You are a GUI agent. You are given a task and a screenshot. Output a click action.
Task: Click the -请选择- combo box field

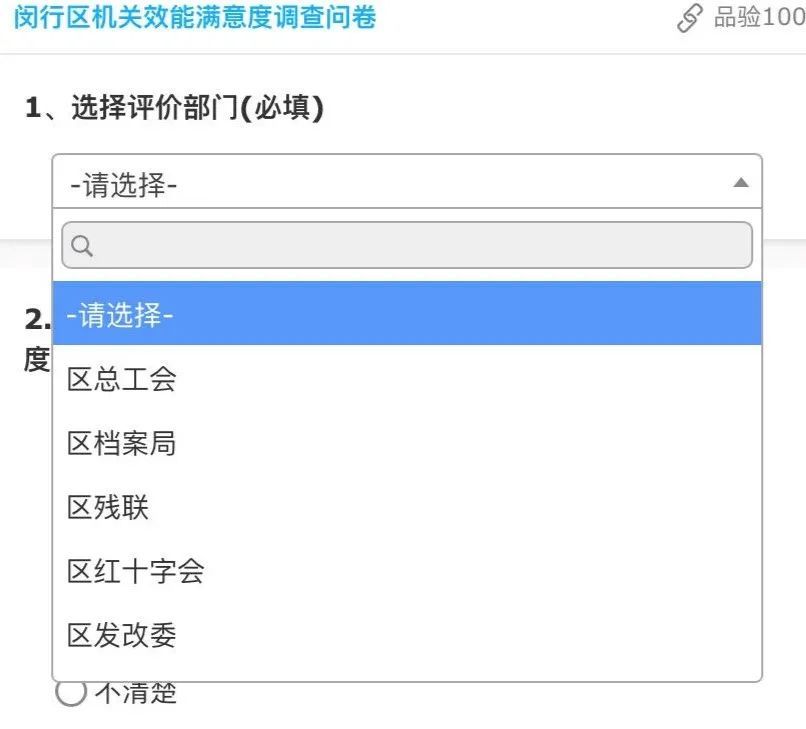click(400, 183)
